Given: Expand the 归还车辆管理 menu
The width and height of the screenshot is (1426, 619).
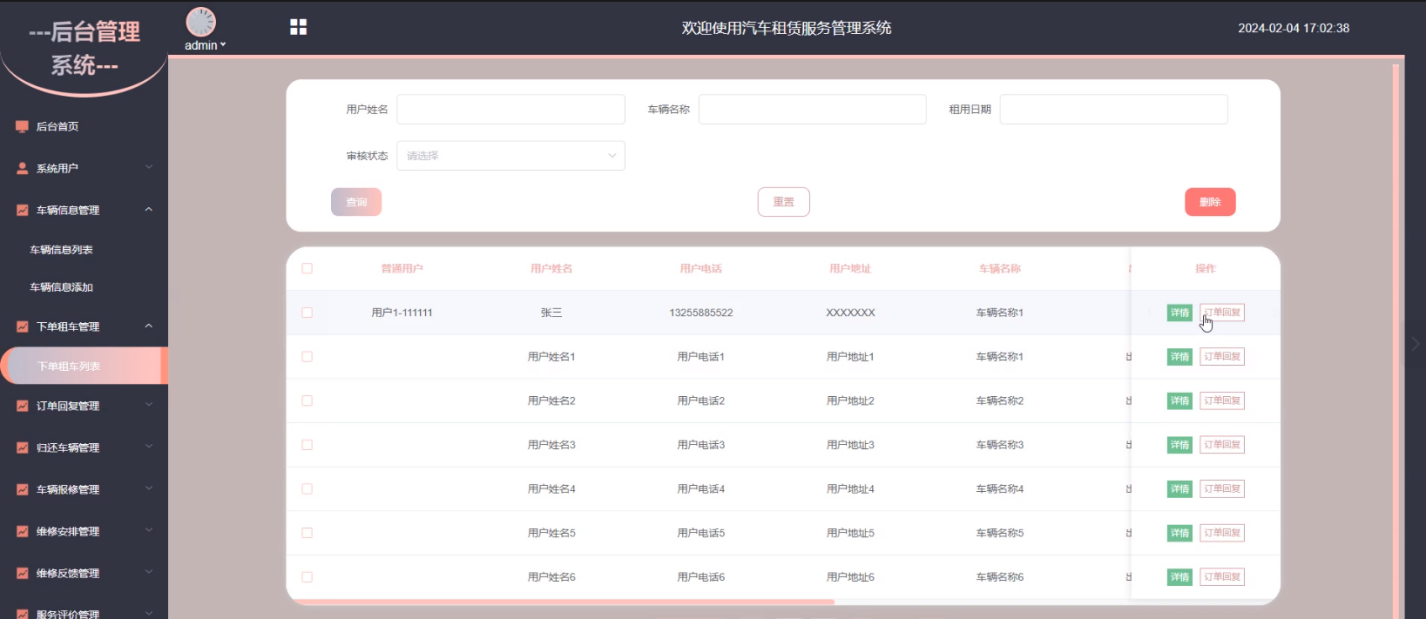Looking at the screenshot, I should click(149, 448).
